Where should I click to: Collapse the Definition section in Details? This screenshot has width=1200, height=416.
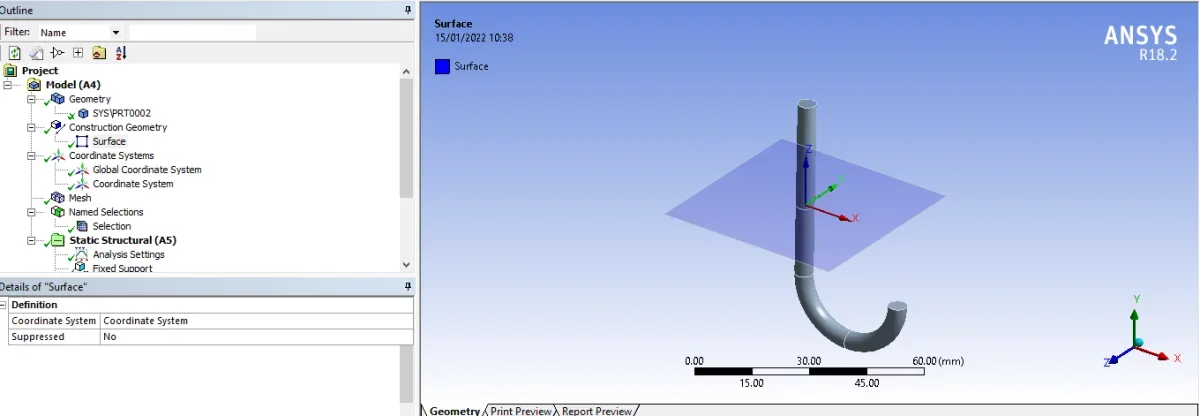(4, 305)
